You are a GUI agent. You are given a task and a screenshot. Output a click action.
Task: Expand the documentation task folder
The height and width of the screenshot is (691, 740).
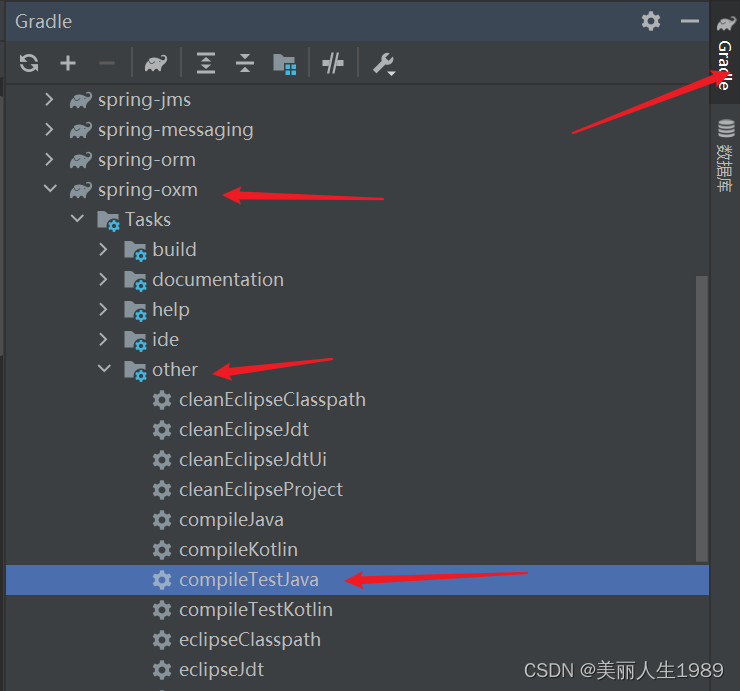coord(103,279)
